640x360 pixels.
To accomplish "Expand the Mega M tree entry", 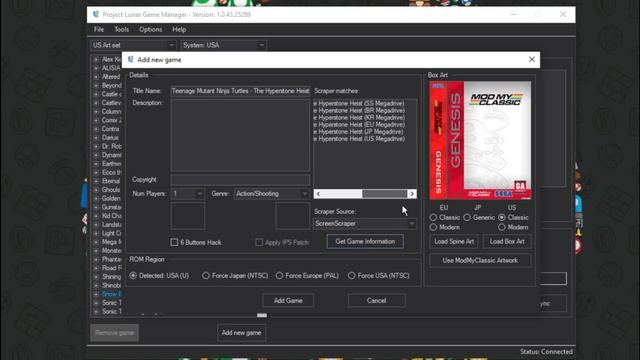I will 96,242.
